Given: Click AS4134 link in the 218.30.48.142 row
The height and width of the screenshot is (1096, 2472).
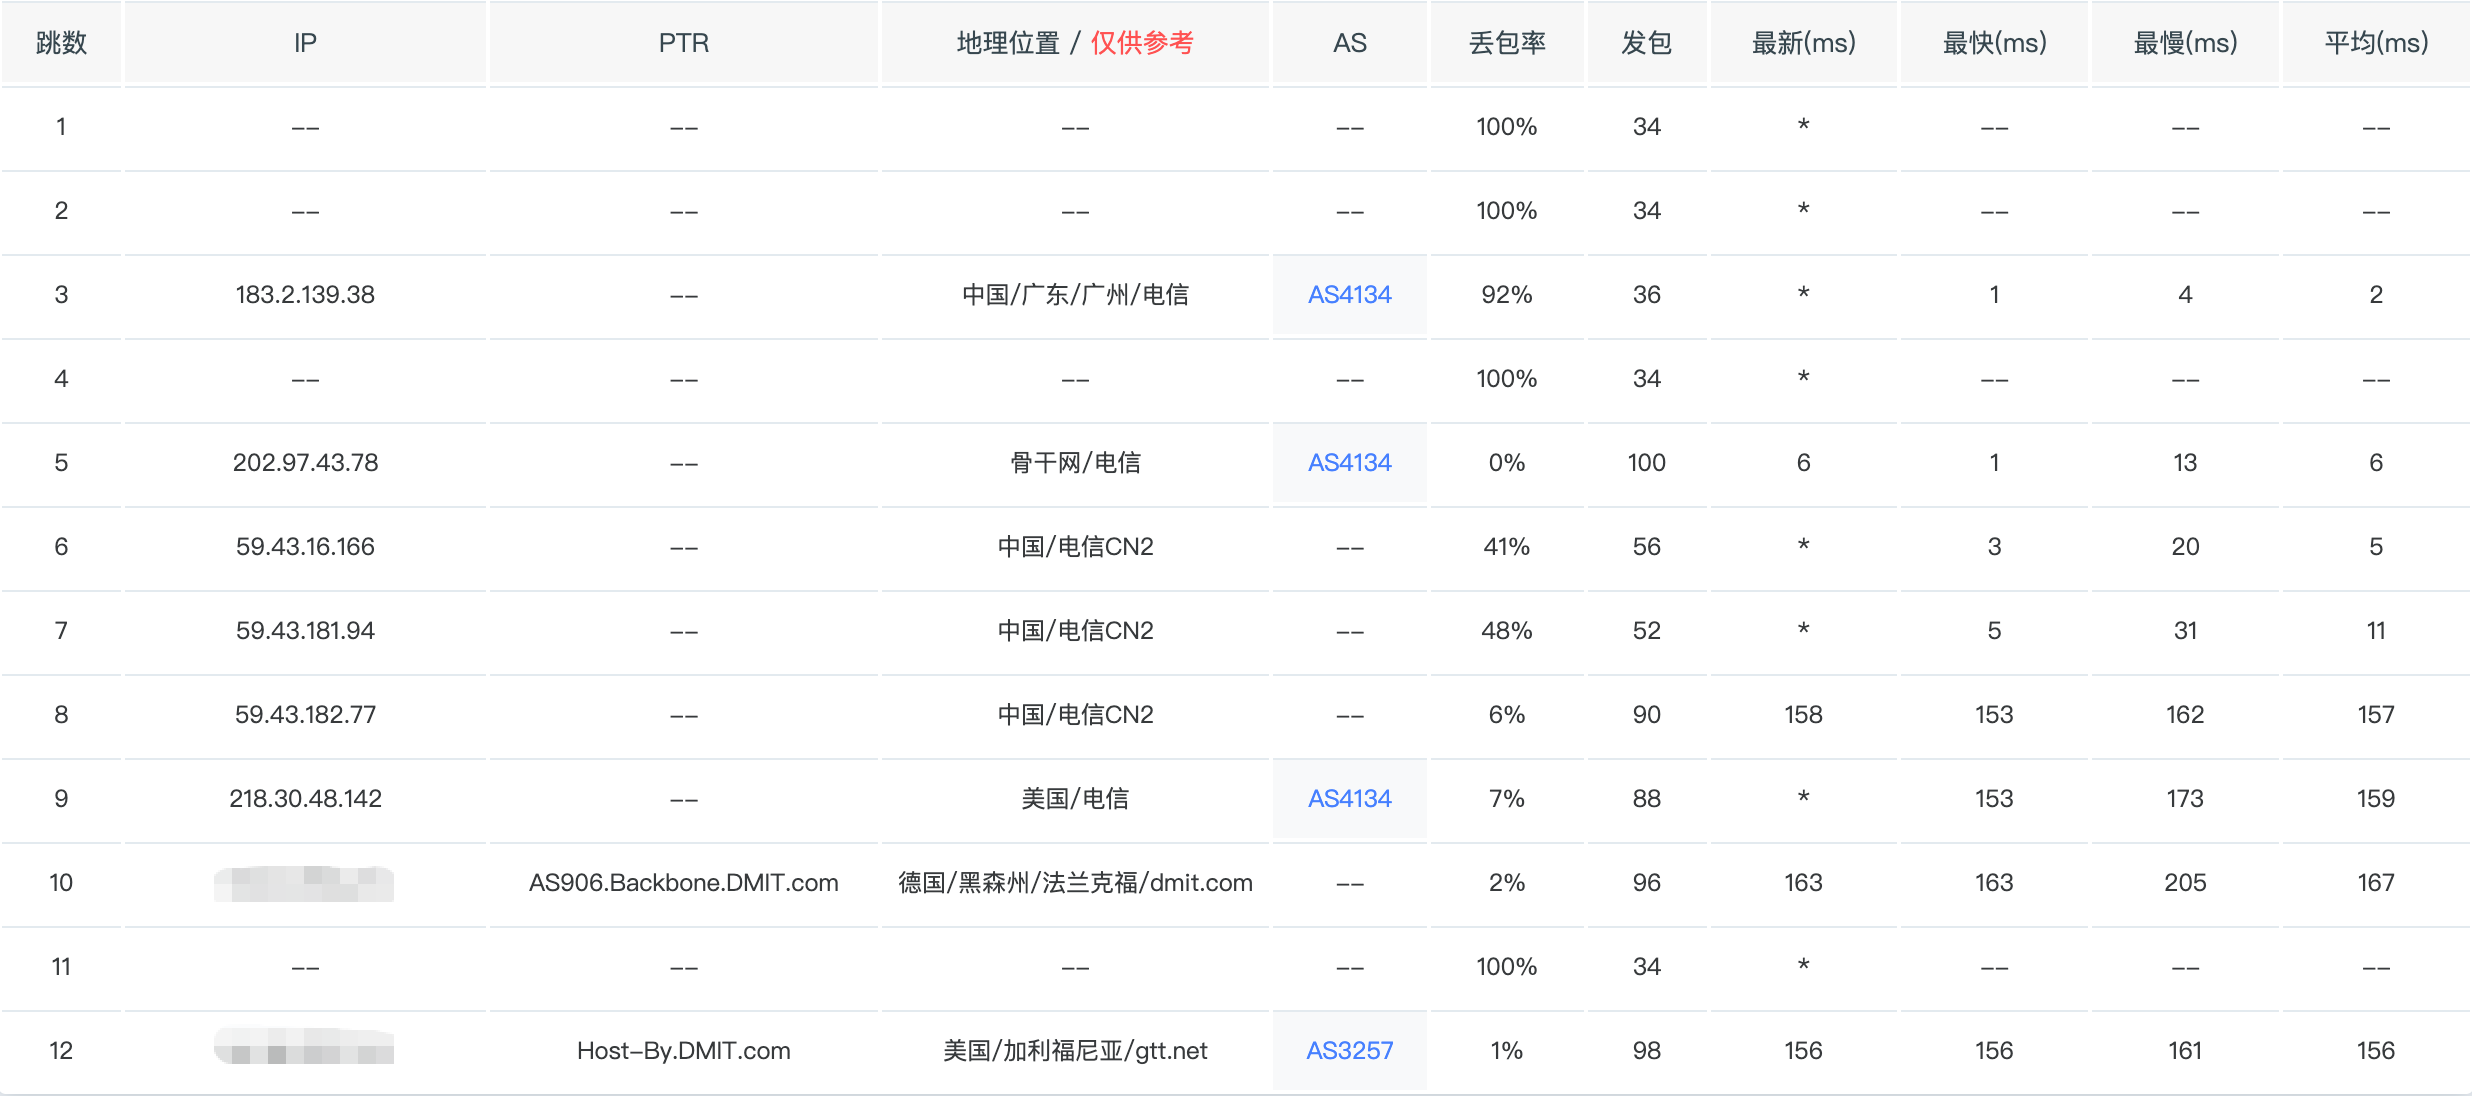Looking at the screenshot, I should pos(1349,799).
